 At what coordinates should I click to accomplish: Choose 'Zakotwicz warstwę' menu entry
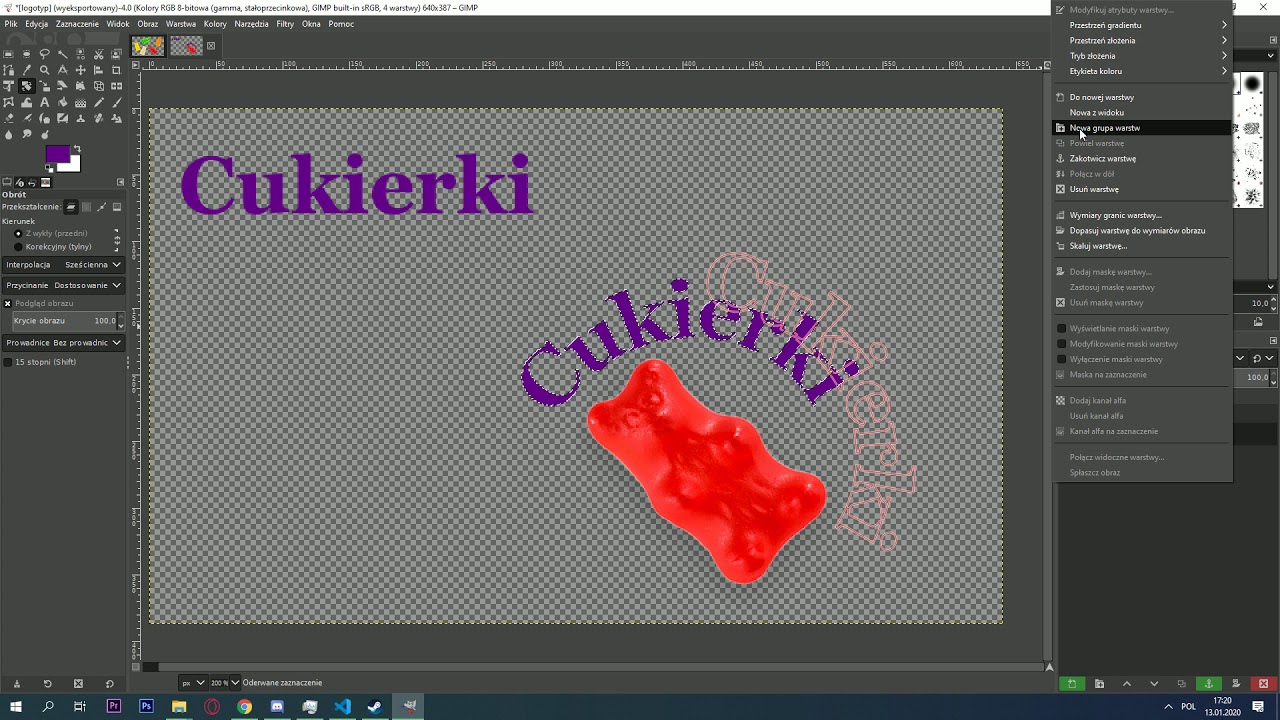(x=1142, y=158)
